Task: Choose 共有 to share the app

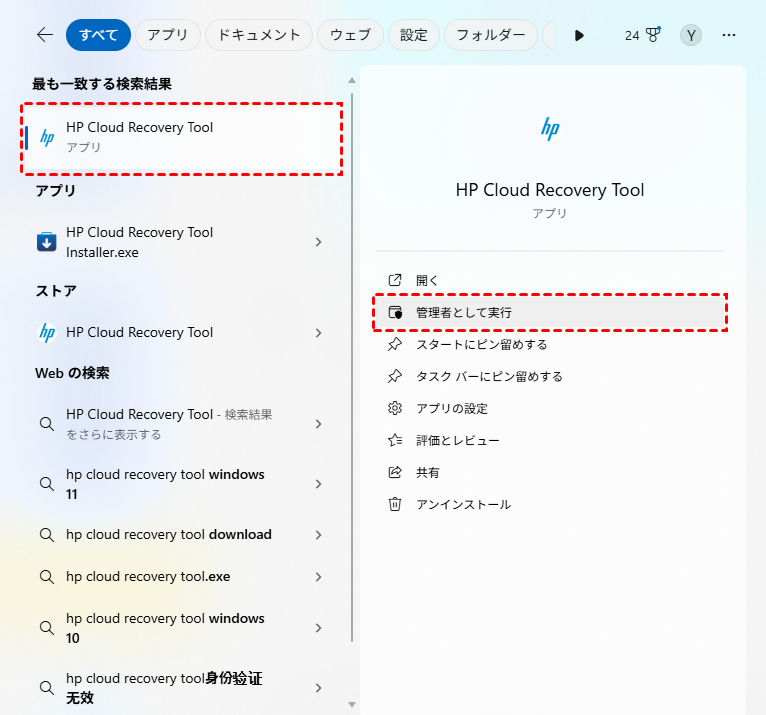Action: (550, 473)
